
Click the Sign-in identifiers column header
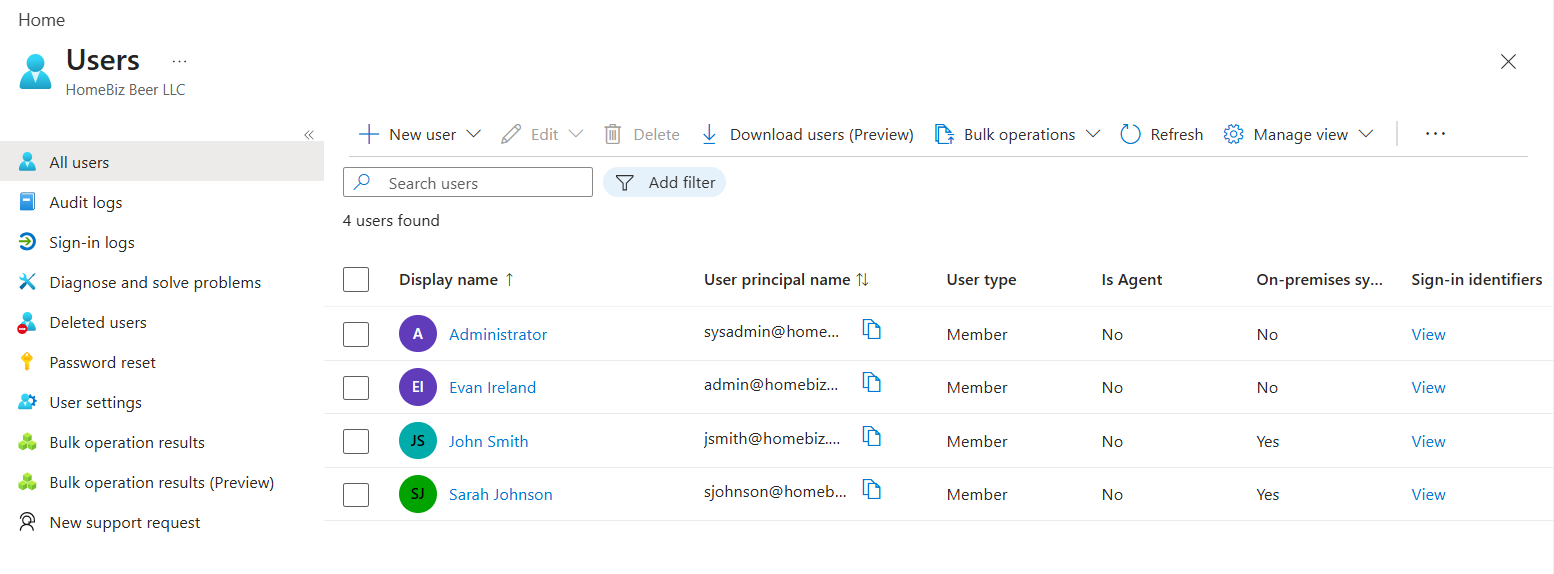click(1476, 280)
